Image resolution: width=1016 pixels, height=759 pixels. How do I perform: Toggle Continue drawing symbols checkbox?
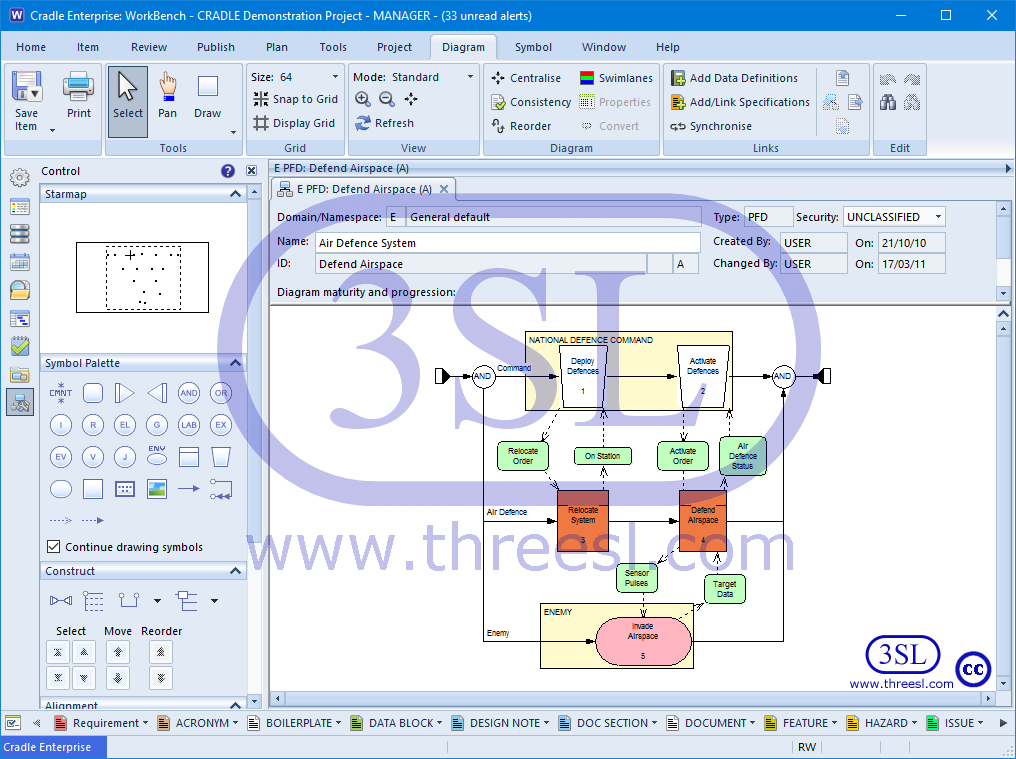click(54, 546)
